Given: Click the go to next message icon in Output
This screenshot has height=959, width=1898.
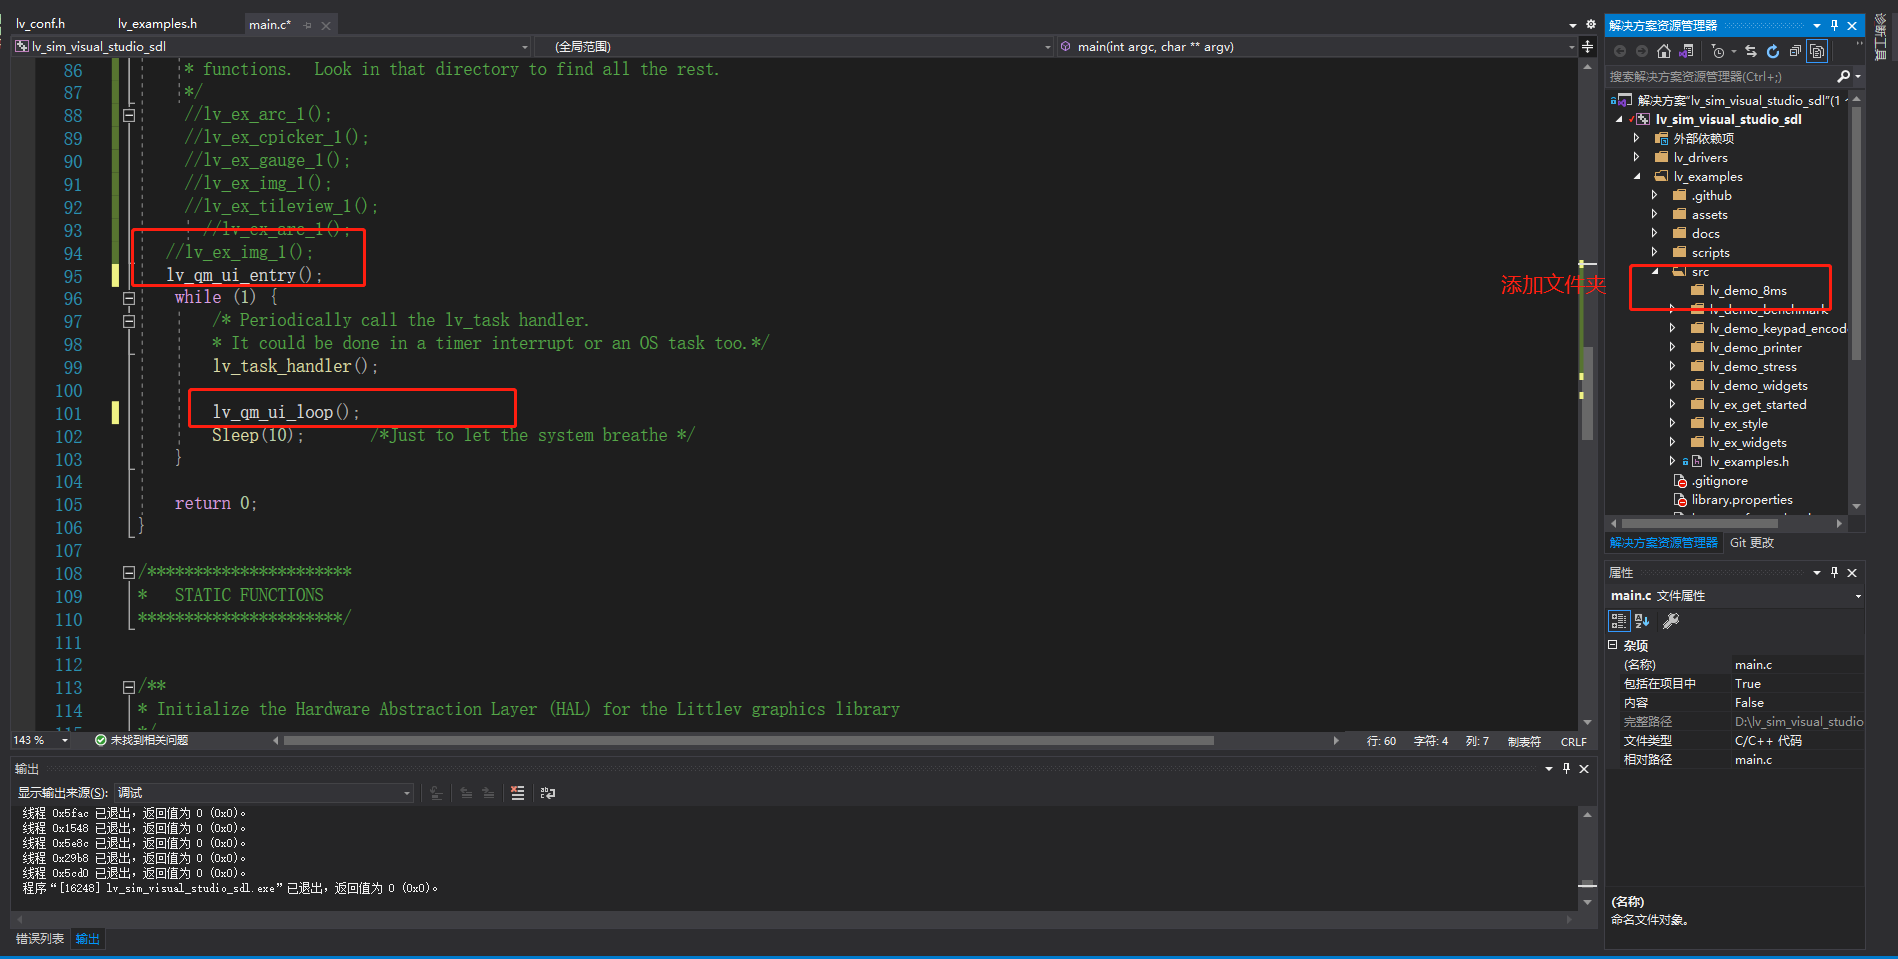Looking at the screenshot, I should coord(488,793).
